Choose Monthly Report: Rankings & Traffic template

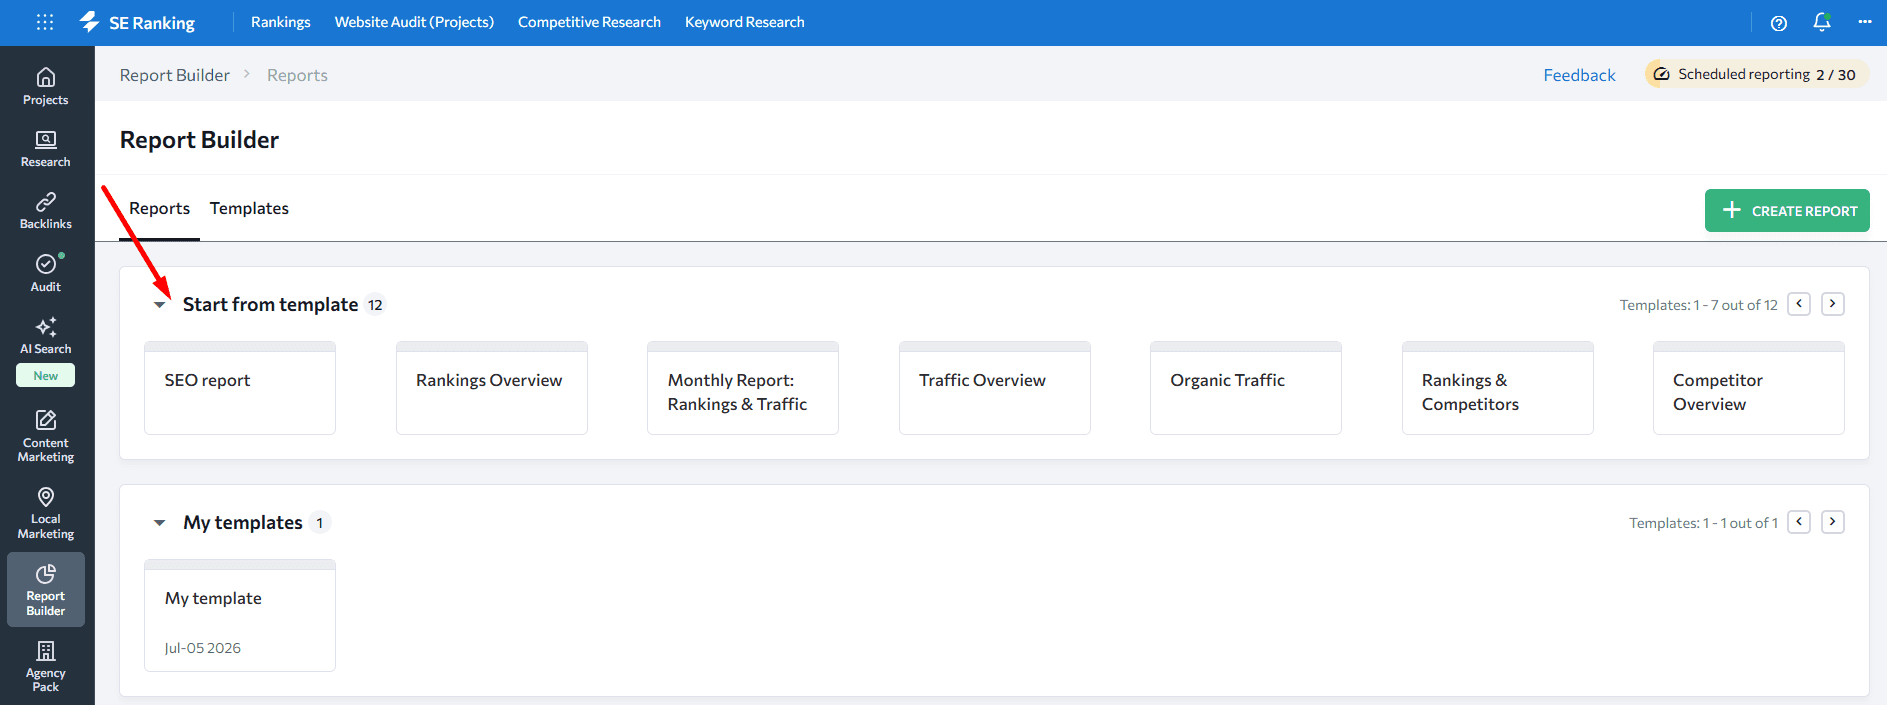[x=743, y=388]
